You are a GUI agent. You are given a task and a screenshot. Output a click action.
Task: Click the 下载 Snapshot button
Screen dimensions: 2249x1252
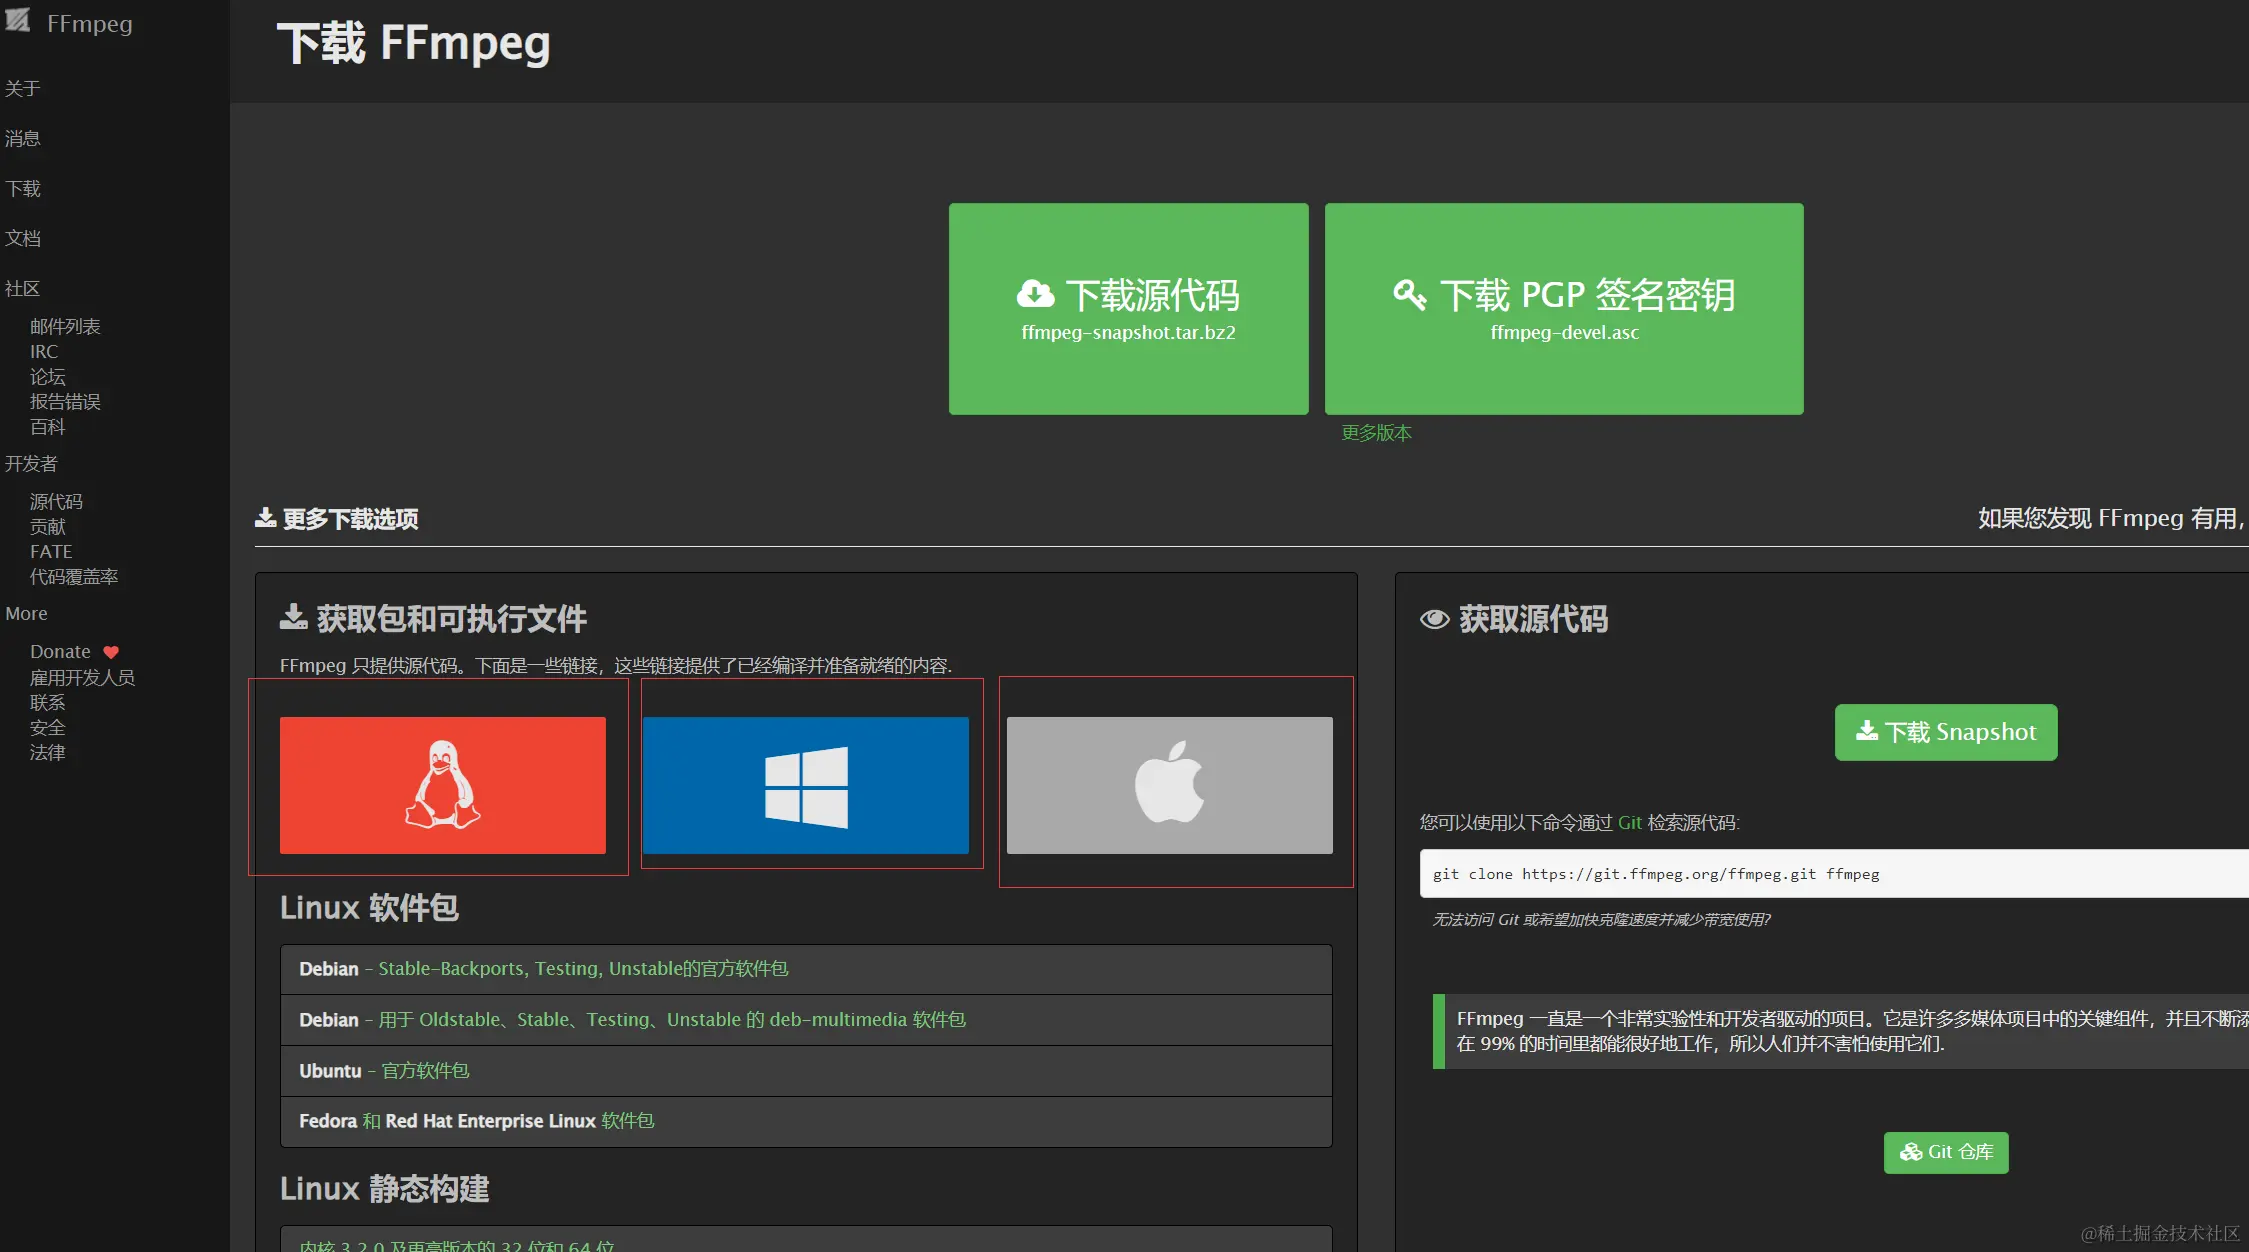pyautogui.click(x=1944, y=732)
